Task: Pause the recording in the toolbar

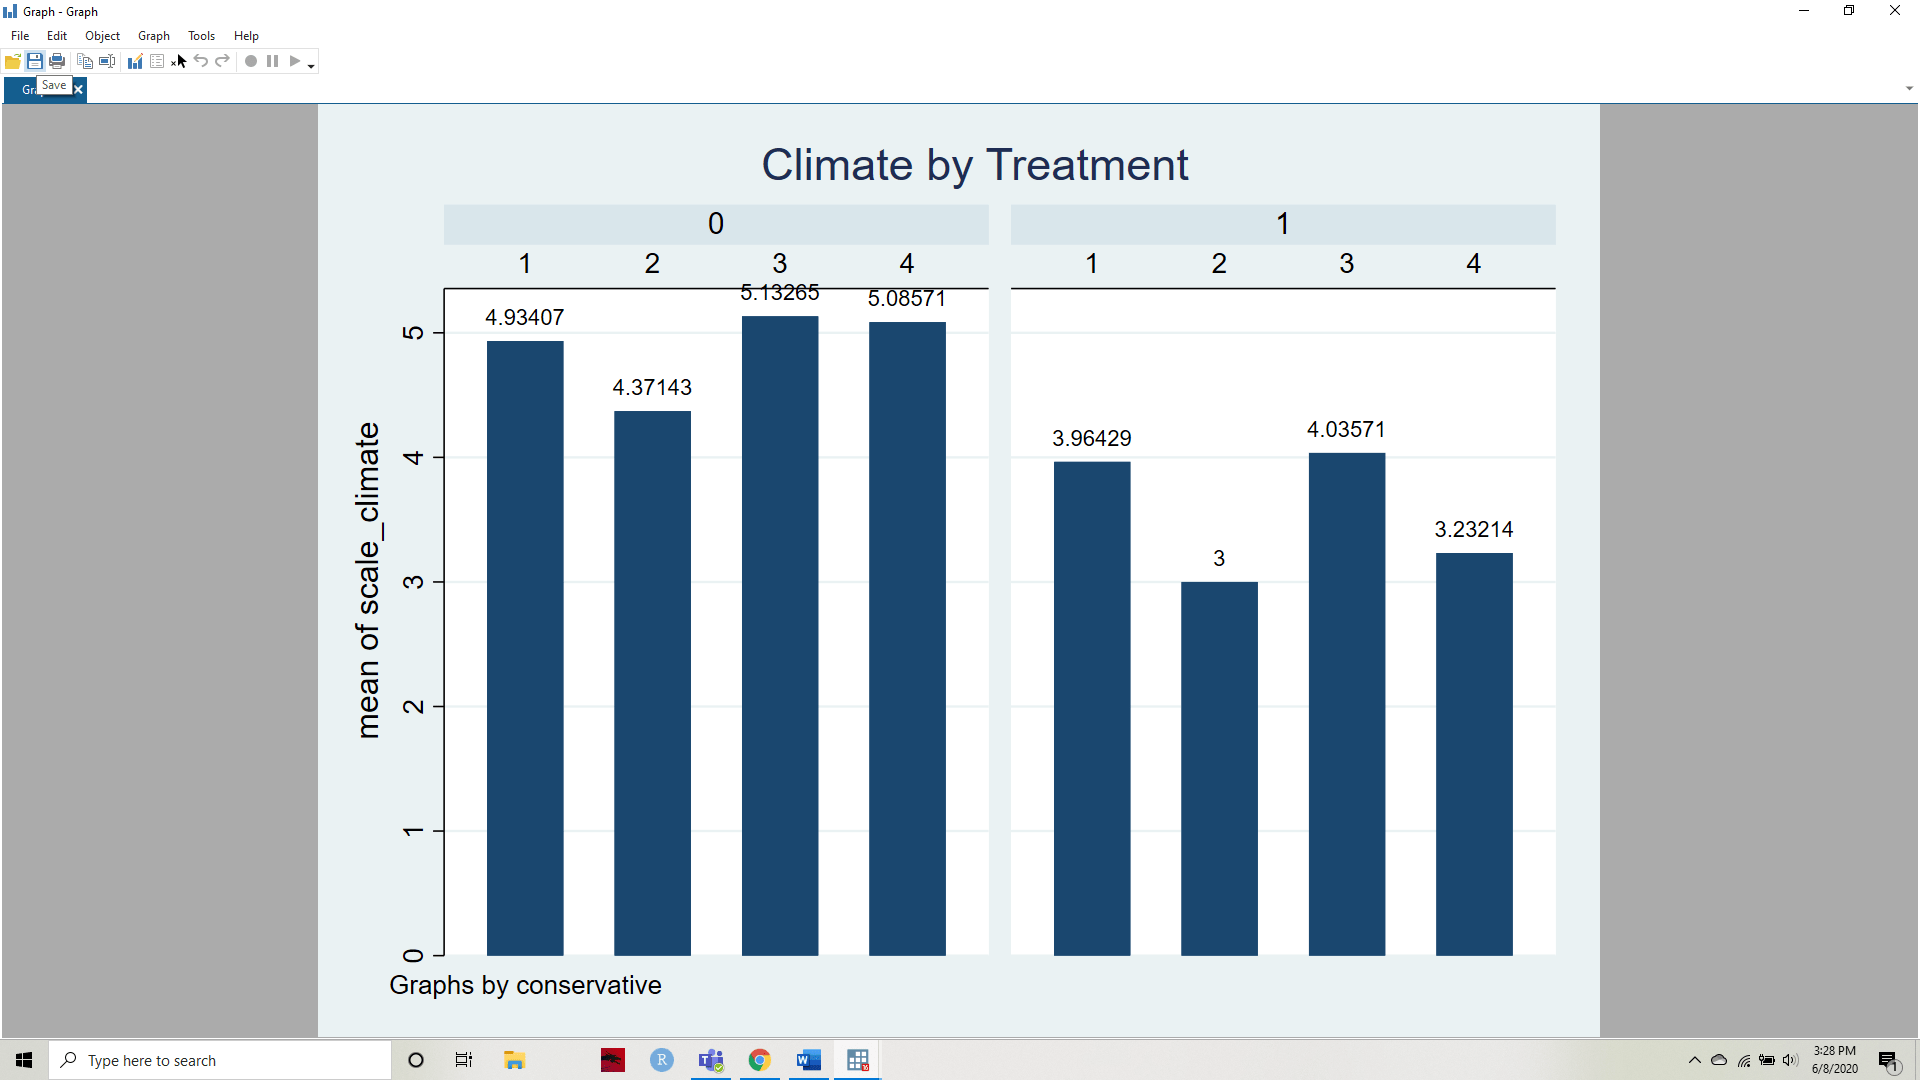Action: coord(272,62)
